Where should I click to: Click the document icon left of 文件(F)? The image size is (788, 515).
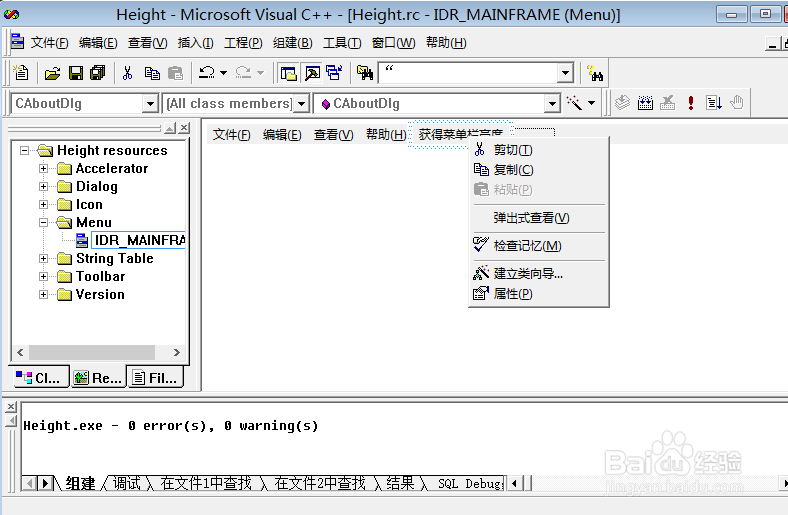pyautogui.click(x=18, y=41)
